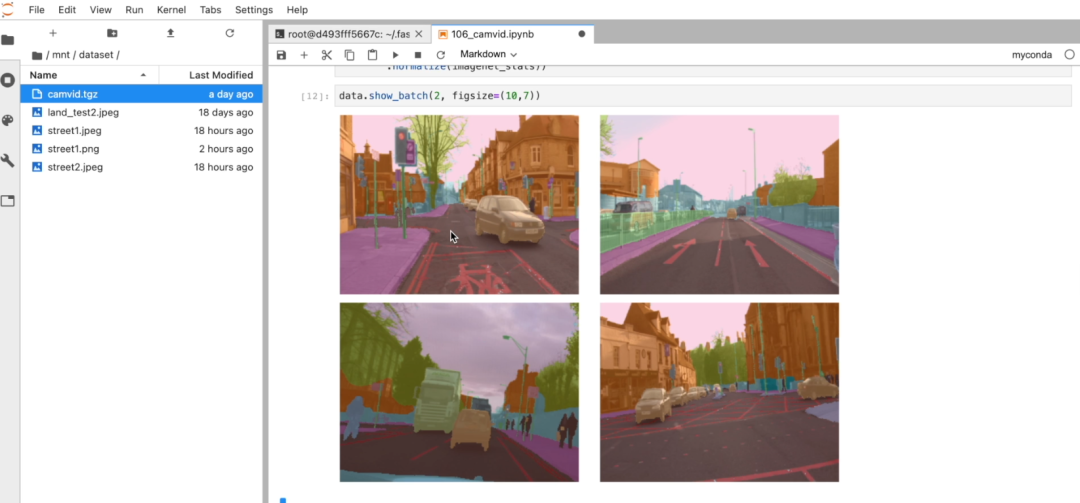Viewport: 1080px width, 503px height.
Task: Refresh the file list
Action: [229, 33]
